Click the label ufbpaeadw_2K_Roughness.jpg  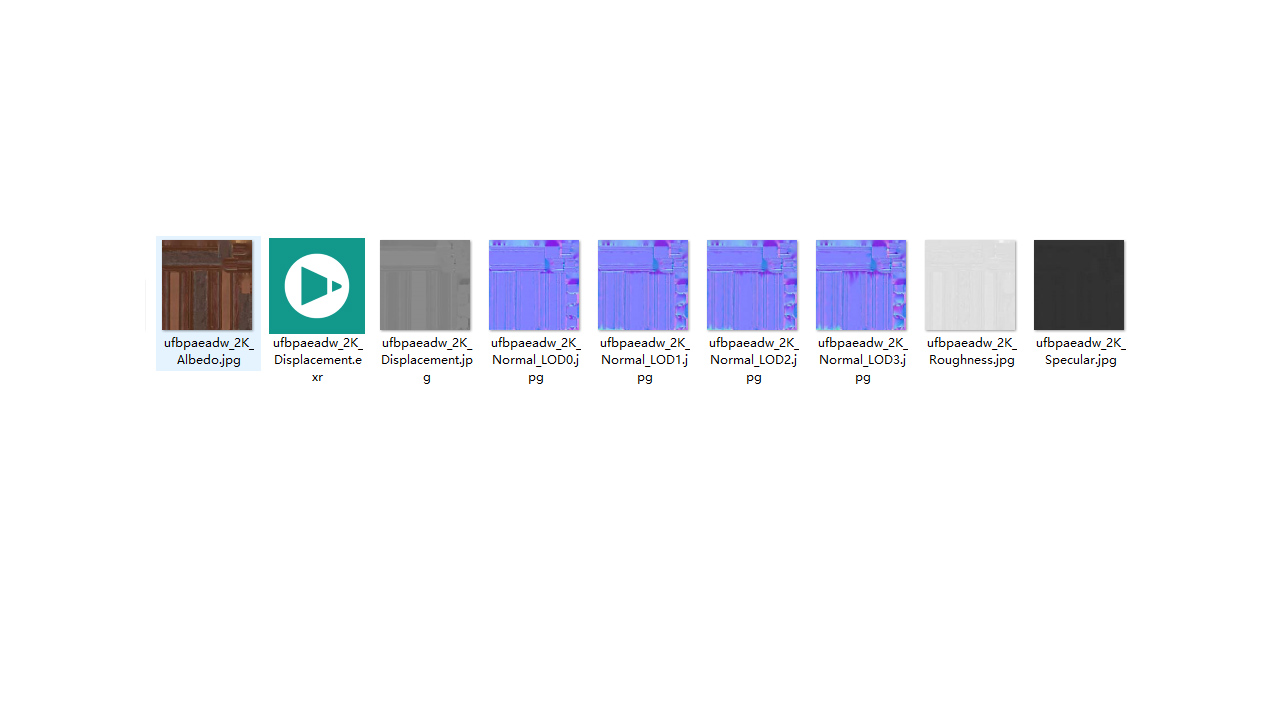972,351
